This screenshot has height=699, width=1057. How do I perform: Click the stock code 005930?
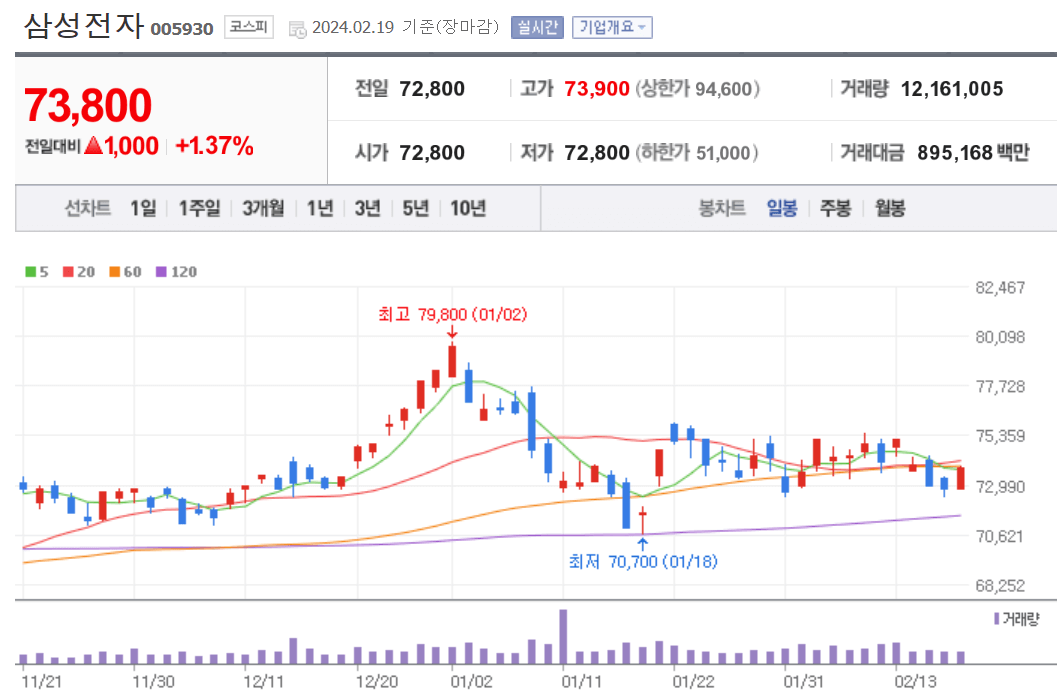click(x=182, y=29)
